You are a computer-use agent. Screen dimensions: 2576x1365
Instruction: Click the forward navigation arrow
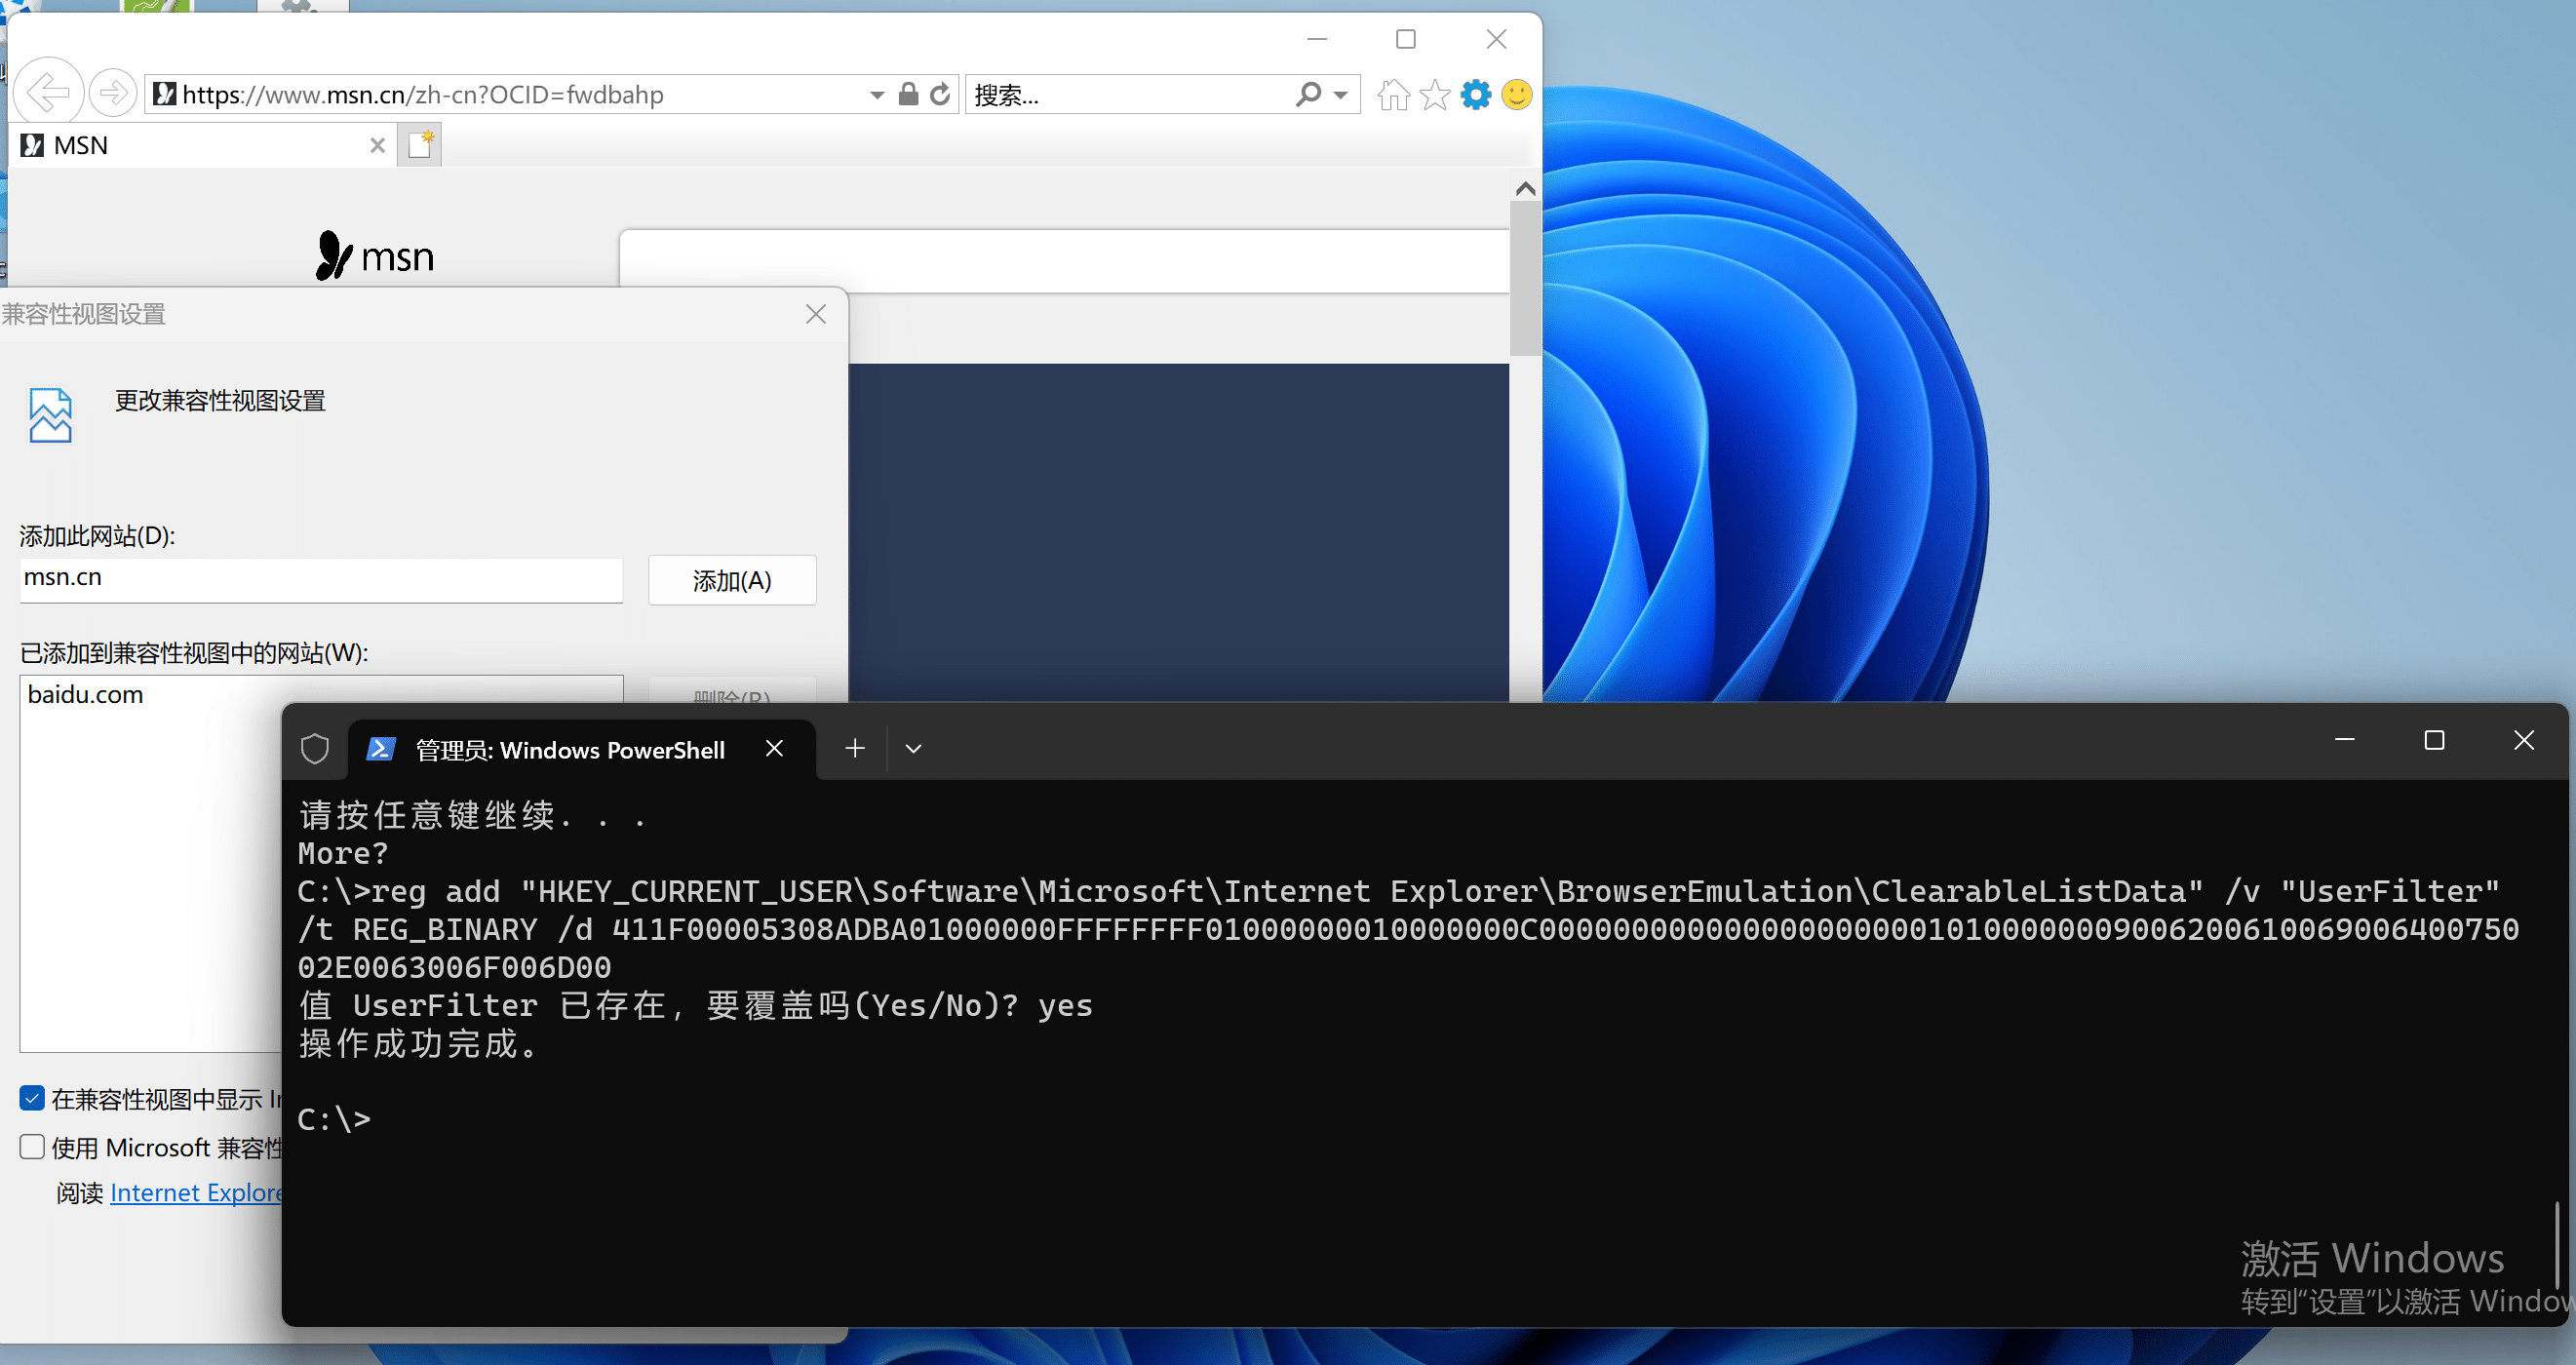click(113, 92)
